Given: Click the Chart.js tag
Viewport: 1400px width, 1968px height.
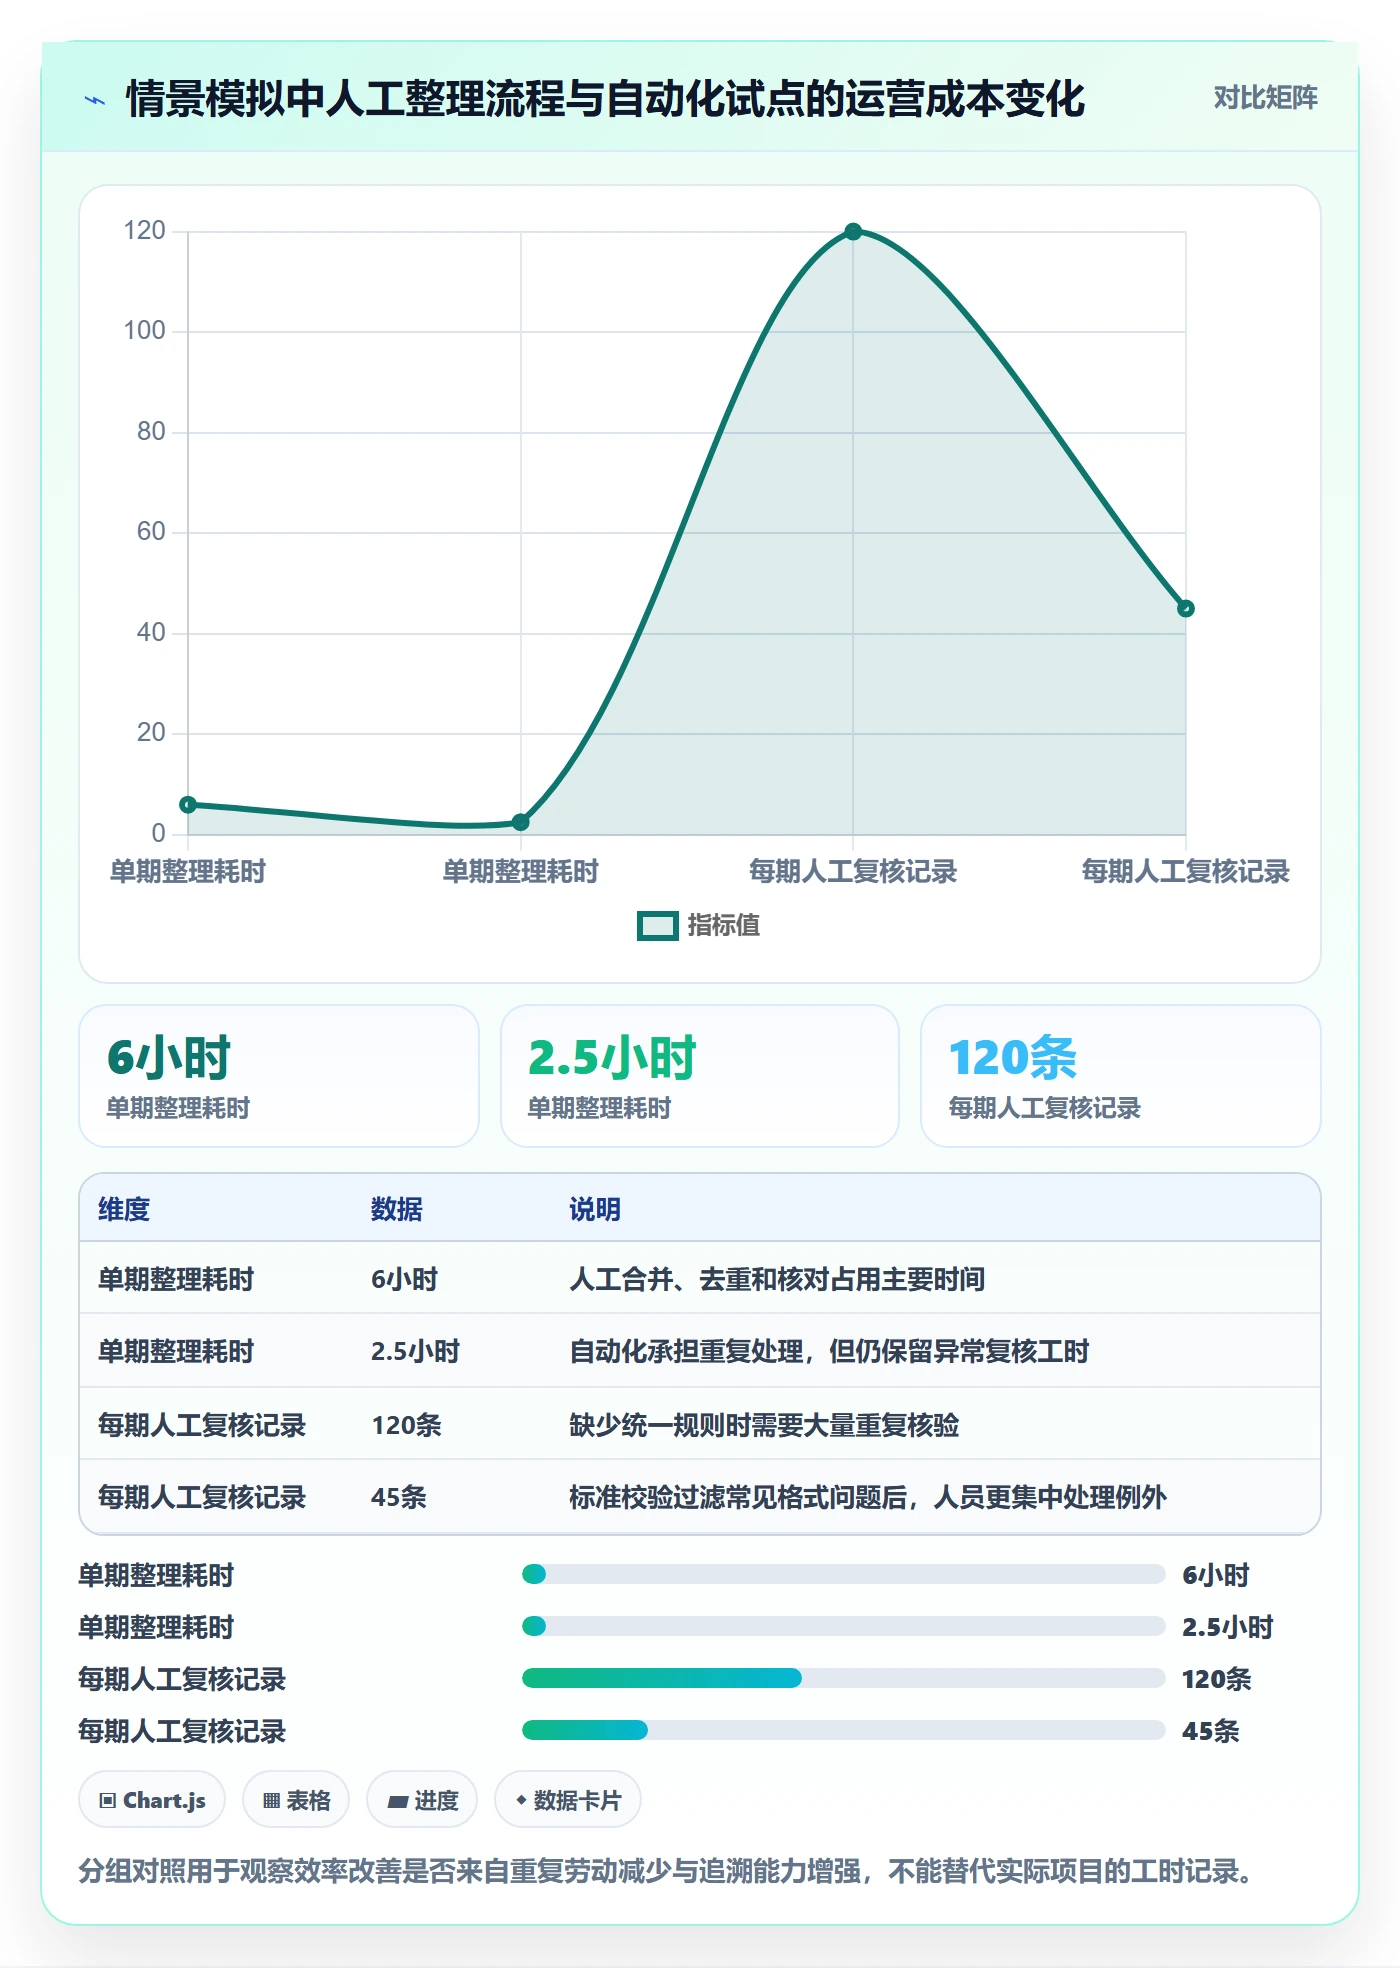Looking at the screenshot, I should [152, 1800].
